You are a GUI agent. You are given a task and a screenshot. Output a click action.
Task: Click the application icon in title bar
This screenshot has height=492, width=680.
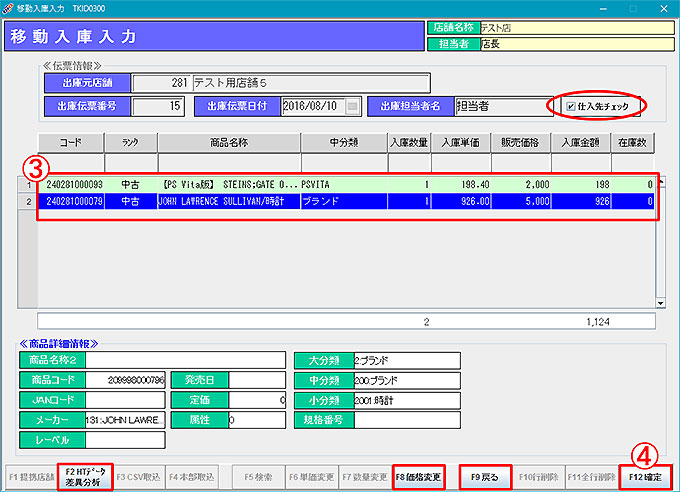coord(8,7)
